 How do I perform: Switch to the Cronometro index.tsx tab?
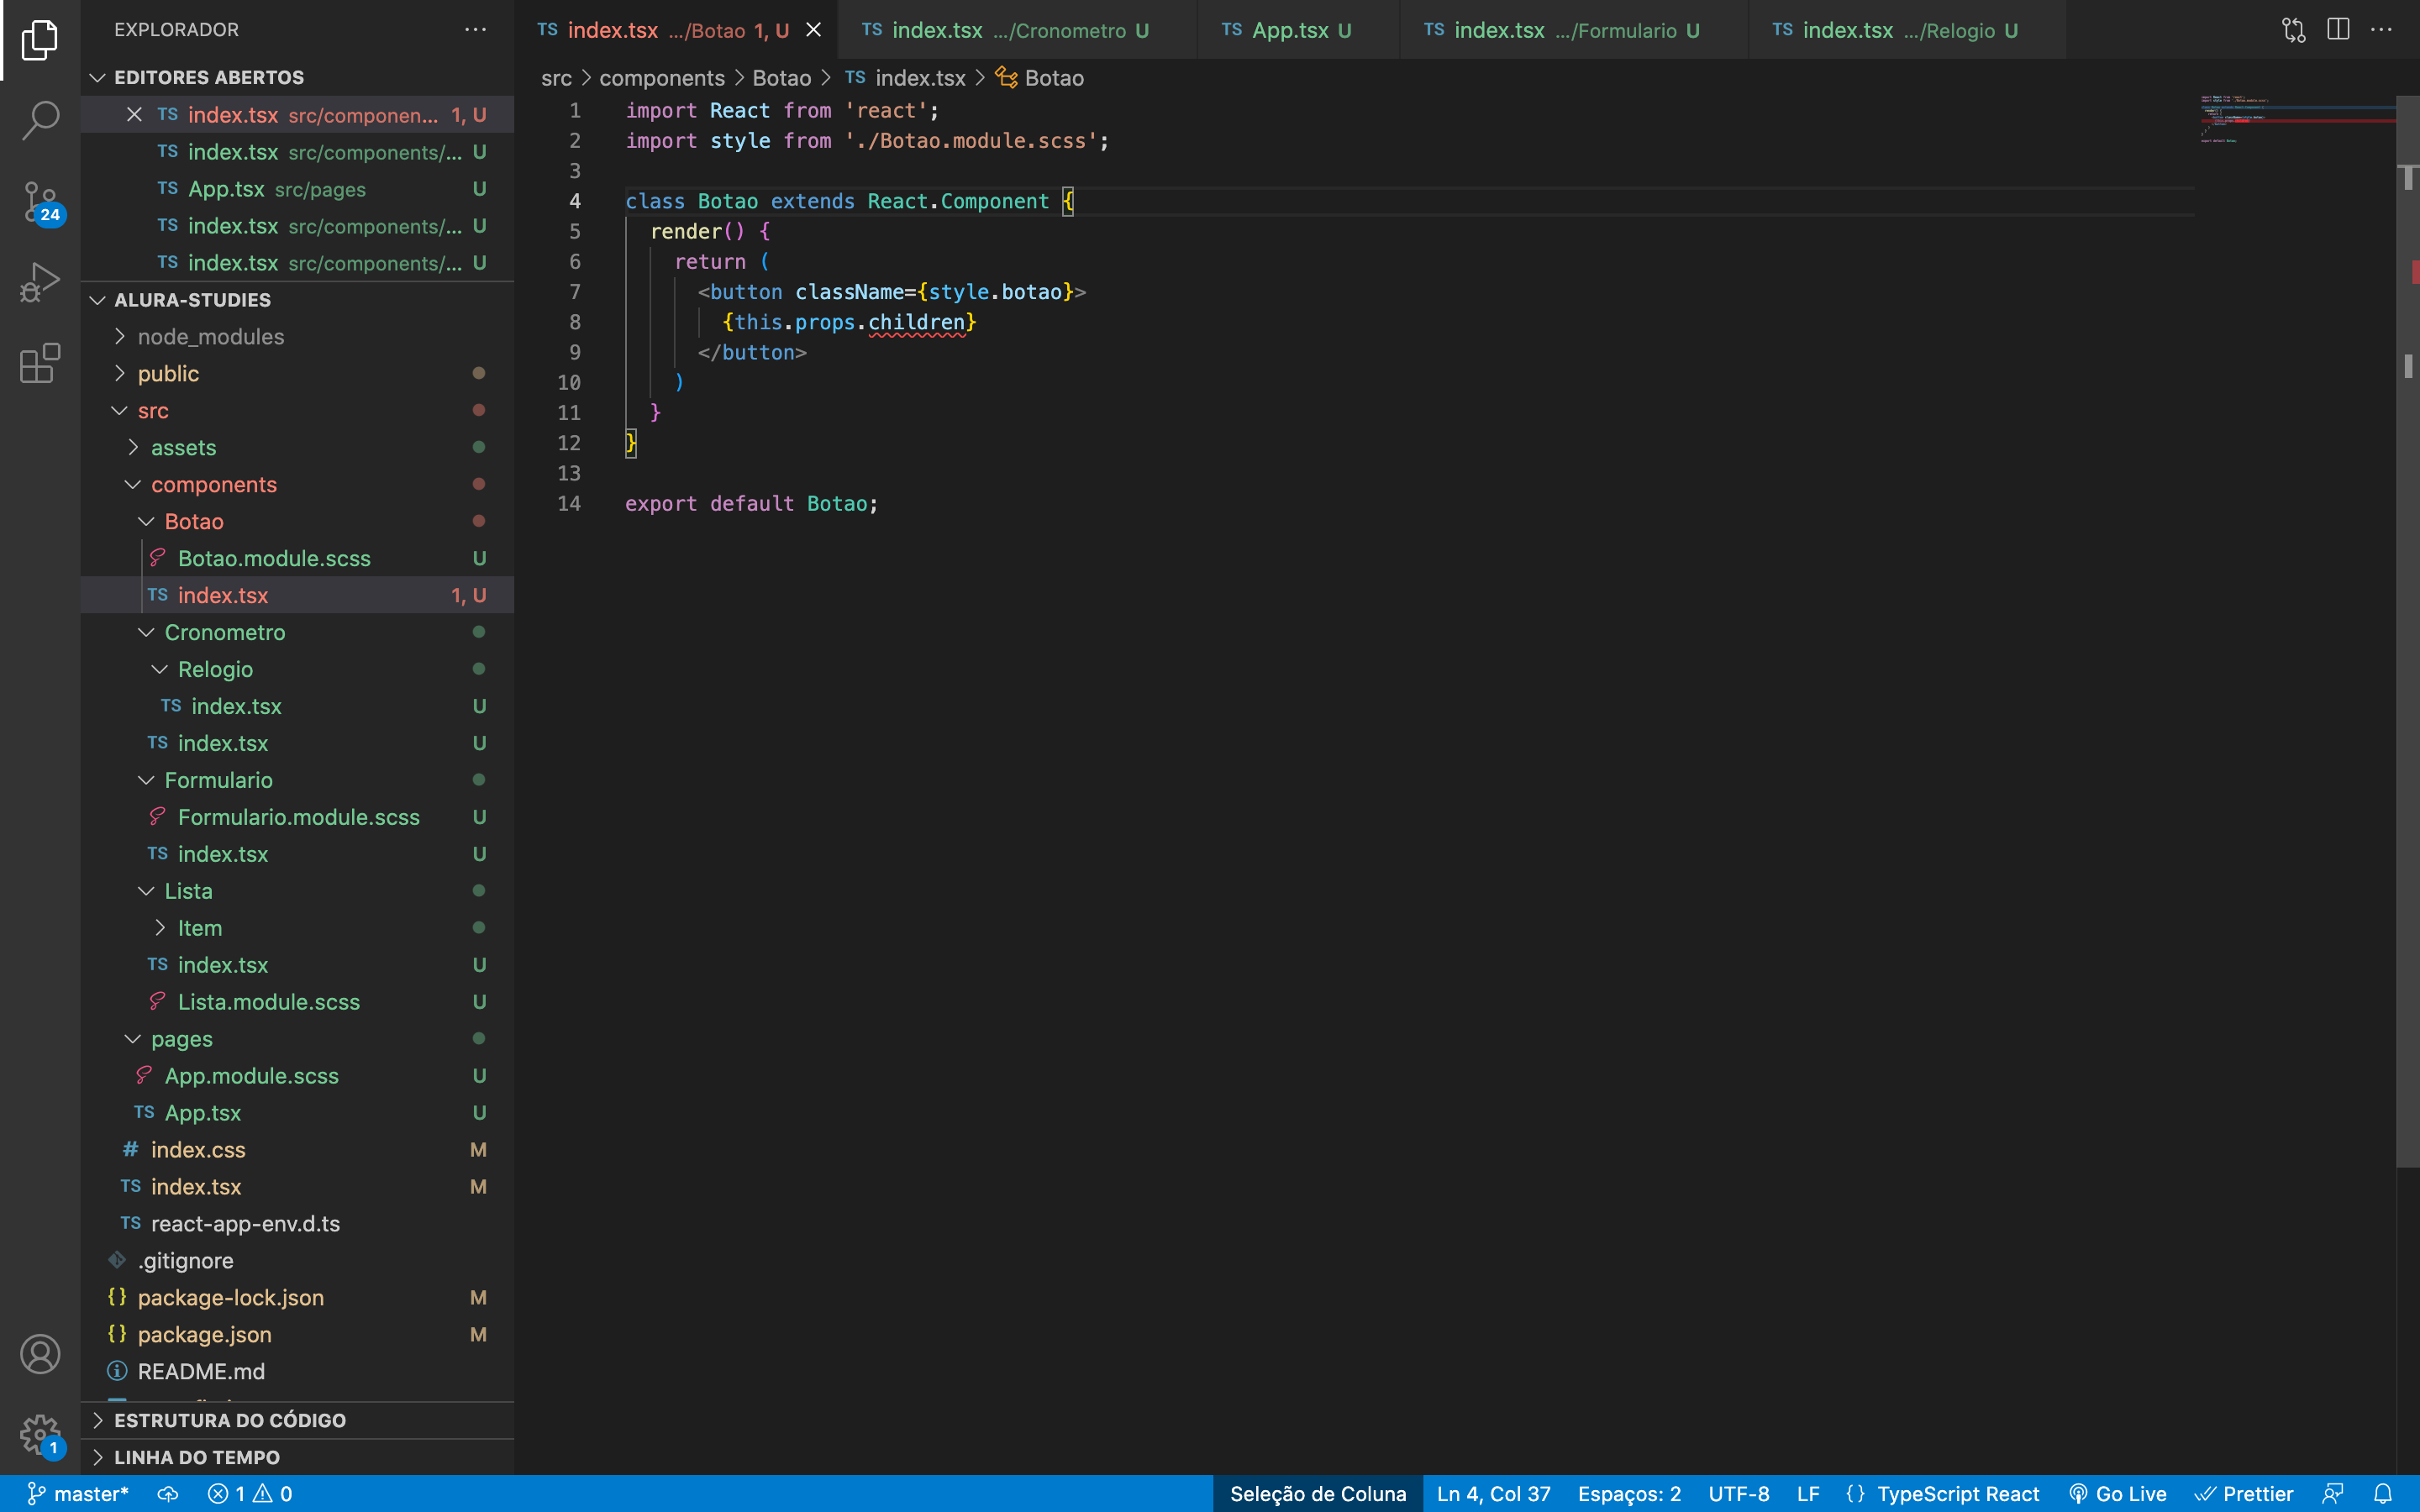1017,30
